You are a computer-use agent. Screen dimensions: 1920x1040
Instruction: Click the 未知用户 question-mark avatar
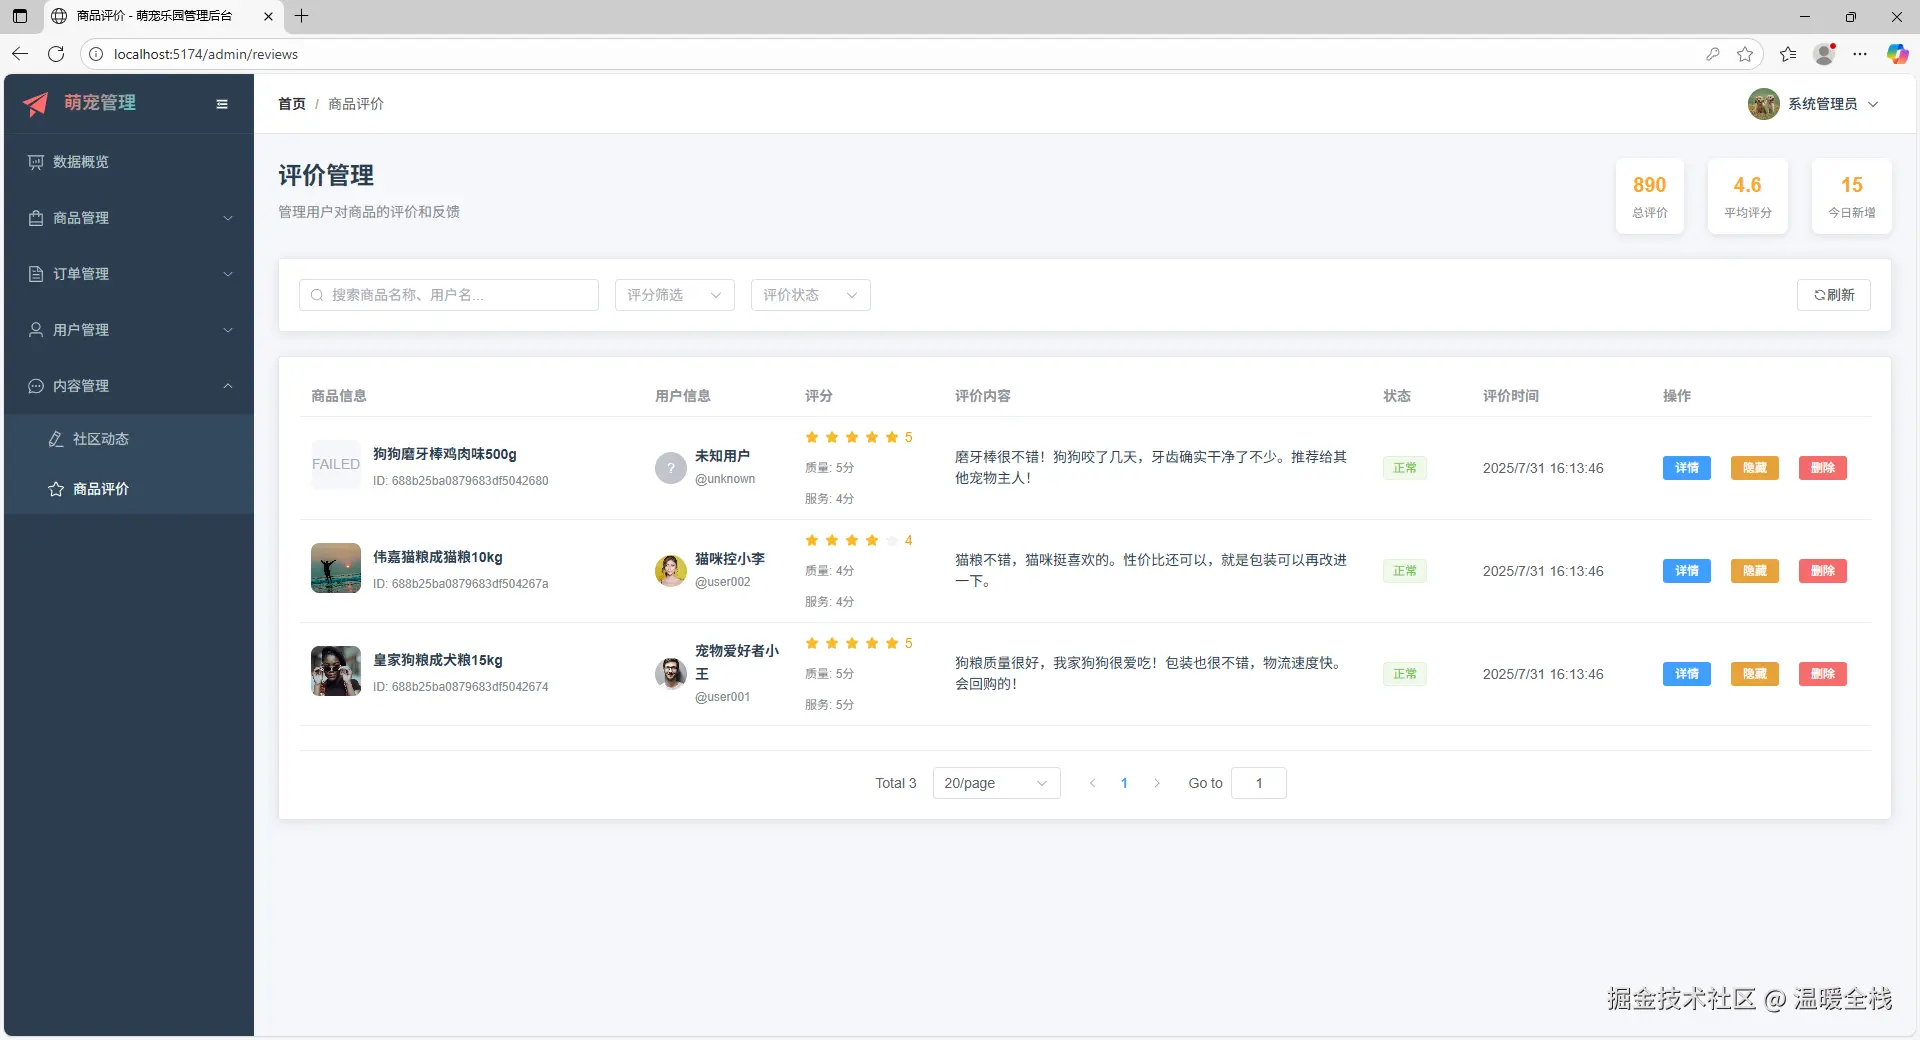pos(671,468)
